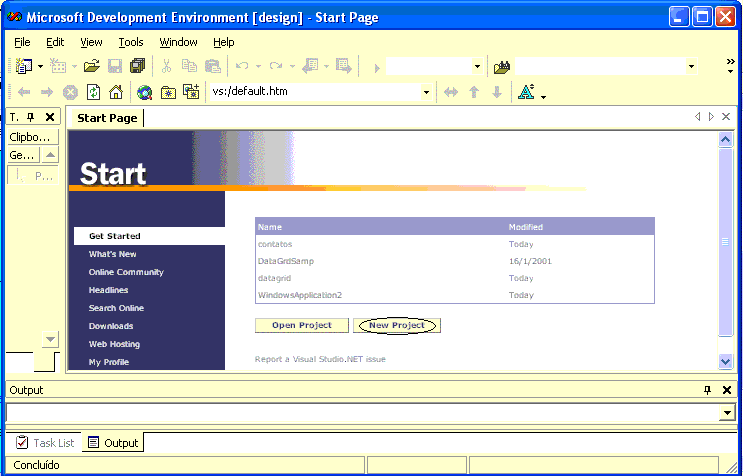Click the web Back arrow icon

pyautogui.click(x=24, y=92)
